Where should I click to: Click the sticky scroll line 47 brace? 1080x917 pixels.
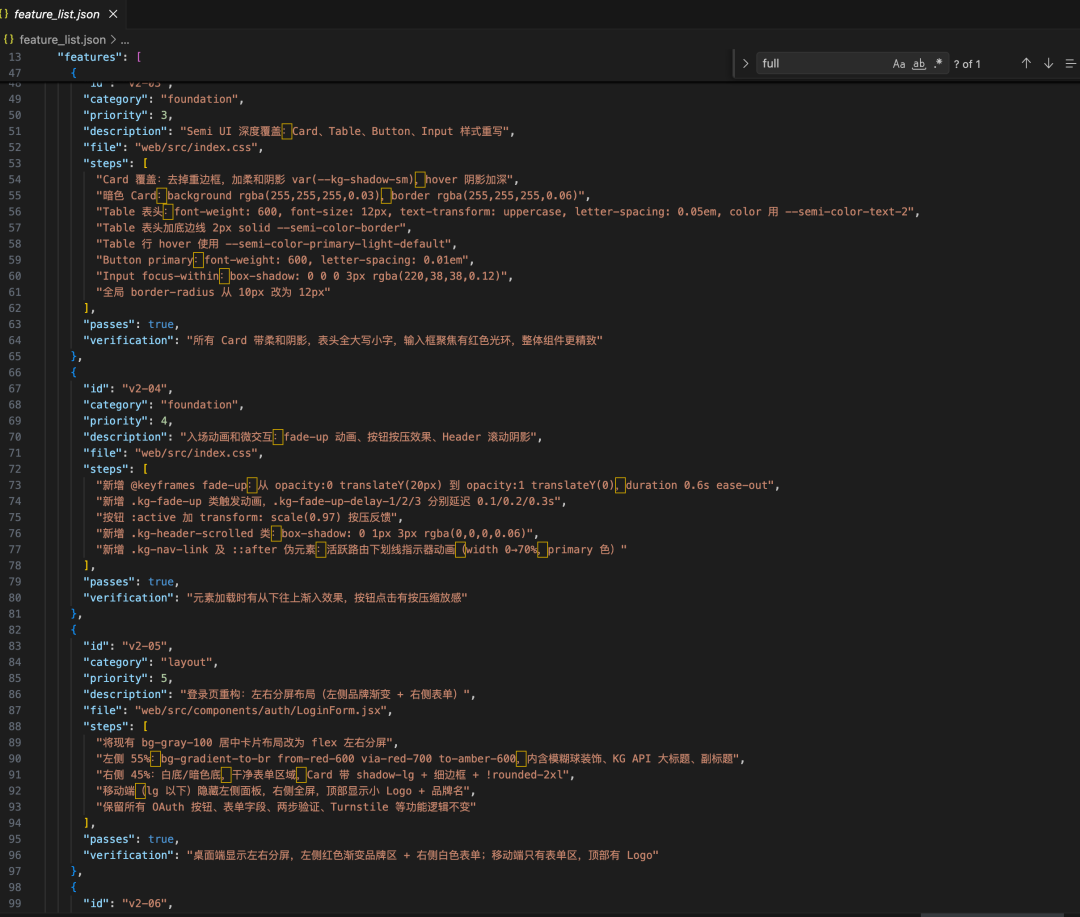coord(74,73)
